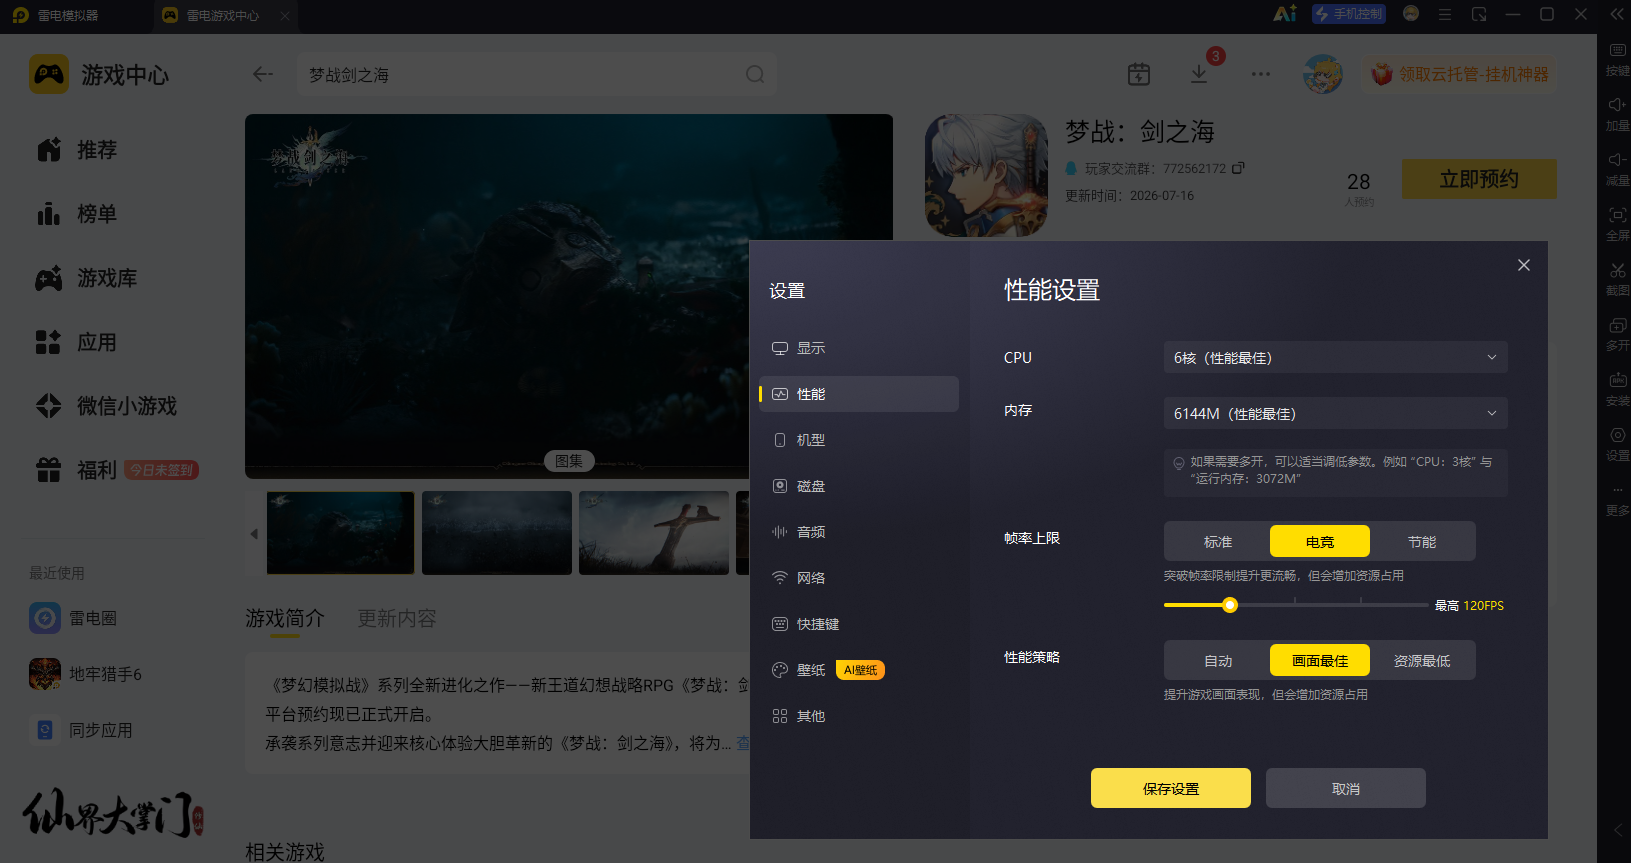Open 性能 settings section

(x=859, y=394)
